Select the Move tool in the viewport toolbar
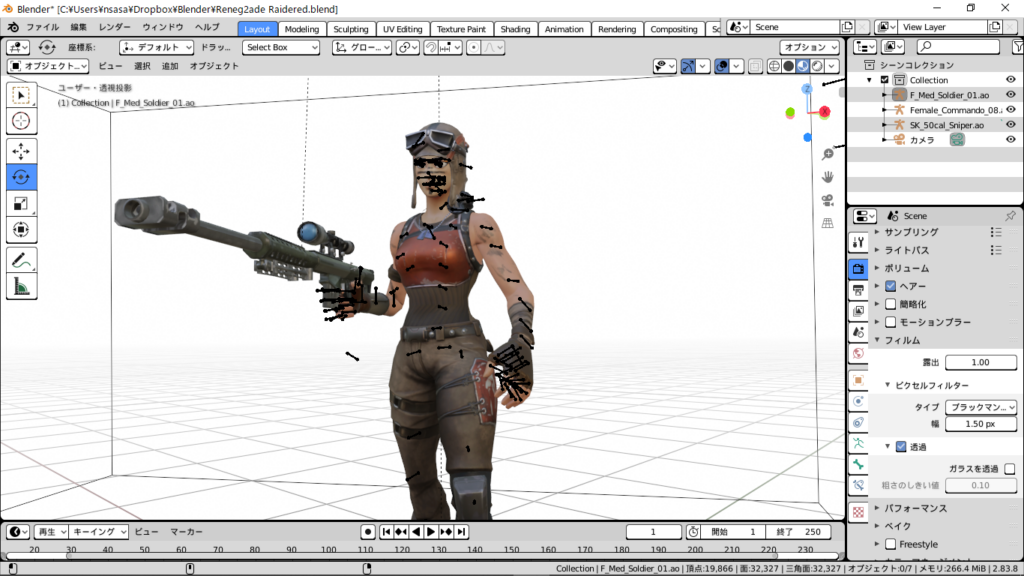 coord(22,150)
